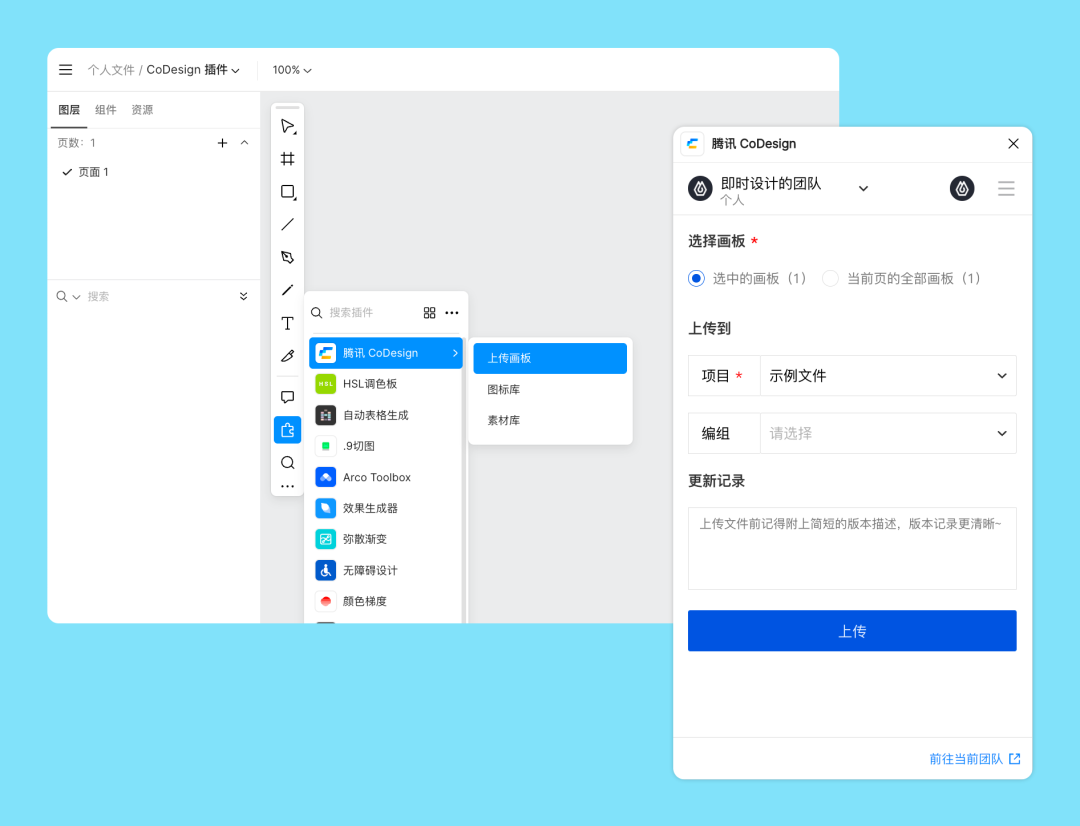Collapse the pages list
This screenshot has height=826, width=1080.
(245, 143)
